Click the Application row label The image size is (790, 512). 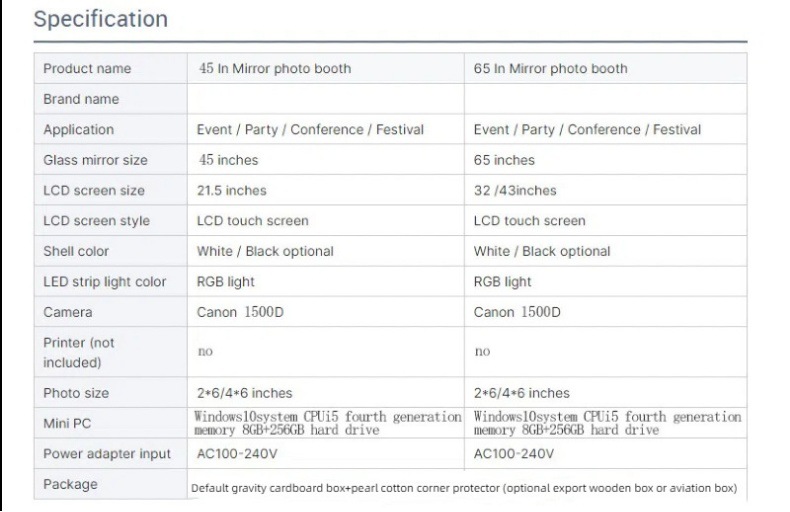click(x=78, y=130)
